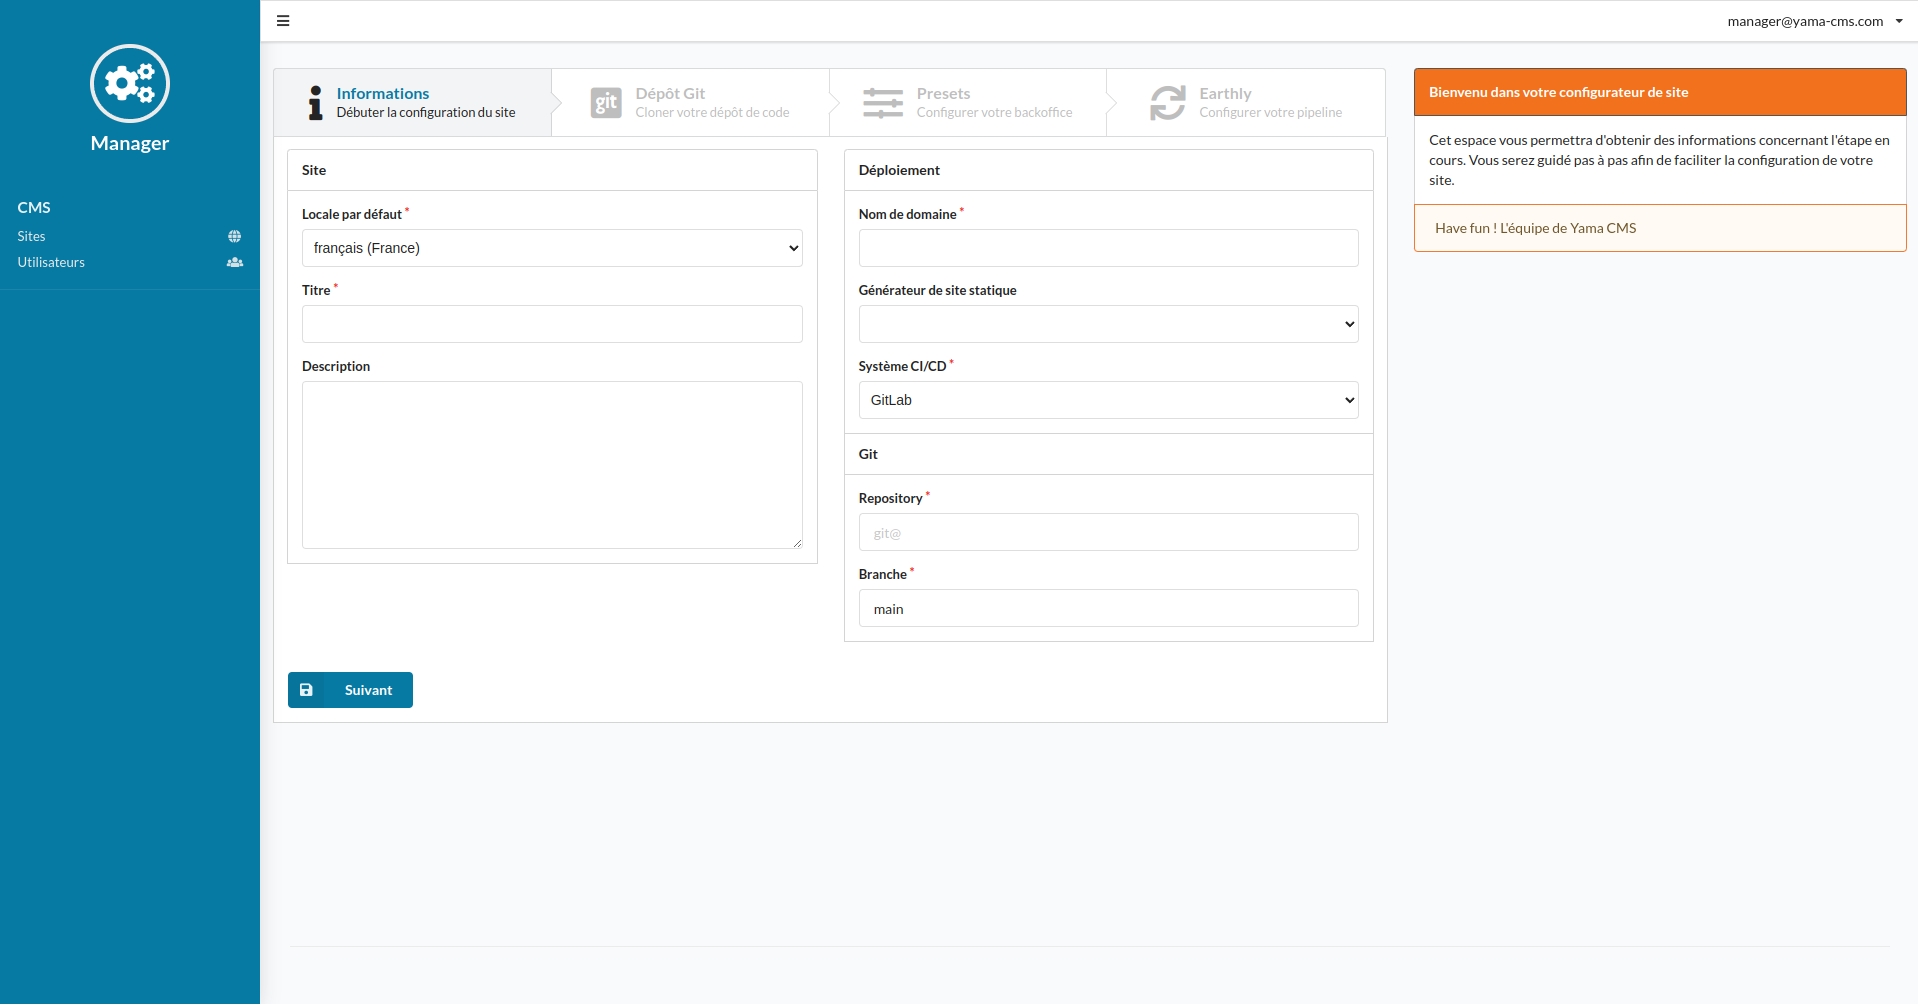Viewport: 1918px width, 1004px height.
Task: Expand the Générateur de site statique dropdown
Action: coord(1108,324)
